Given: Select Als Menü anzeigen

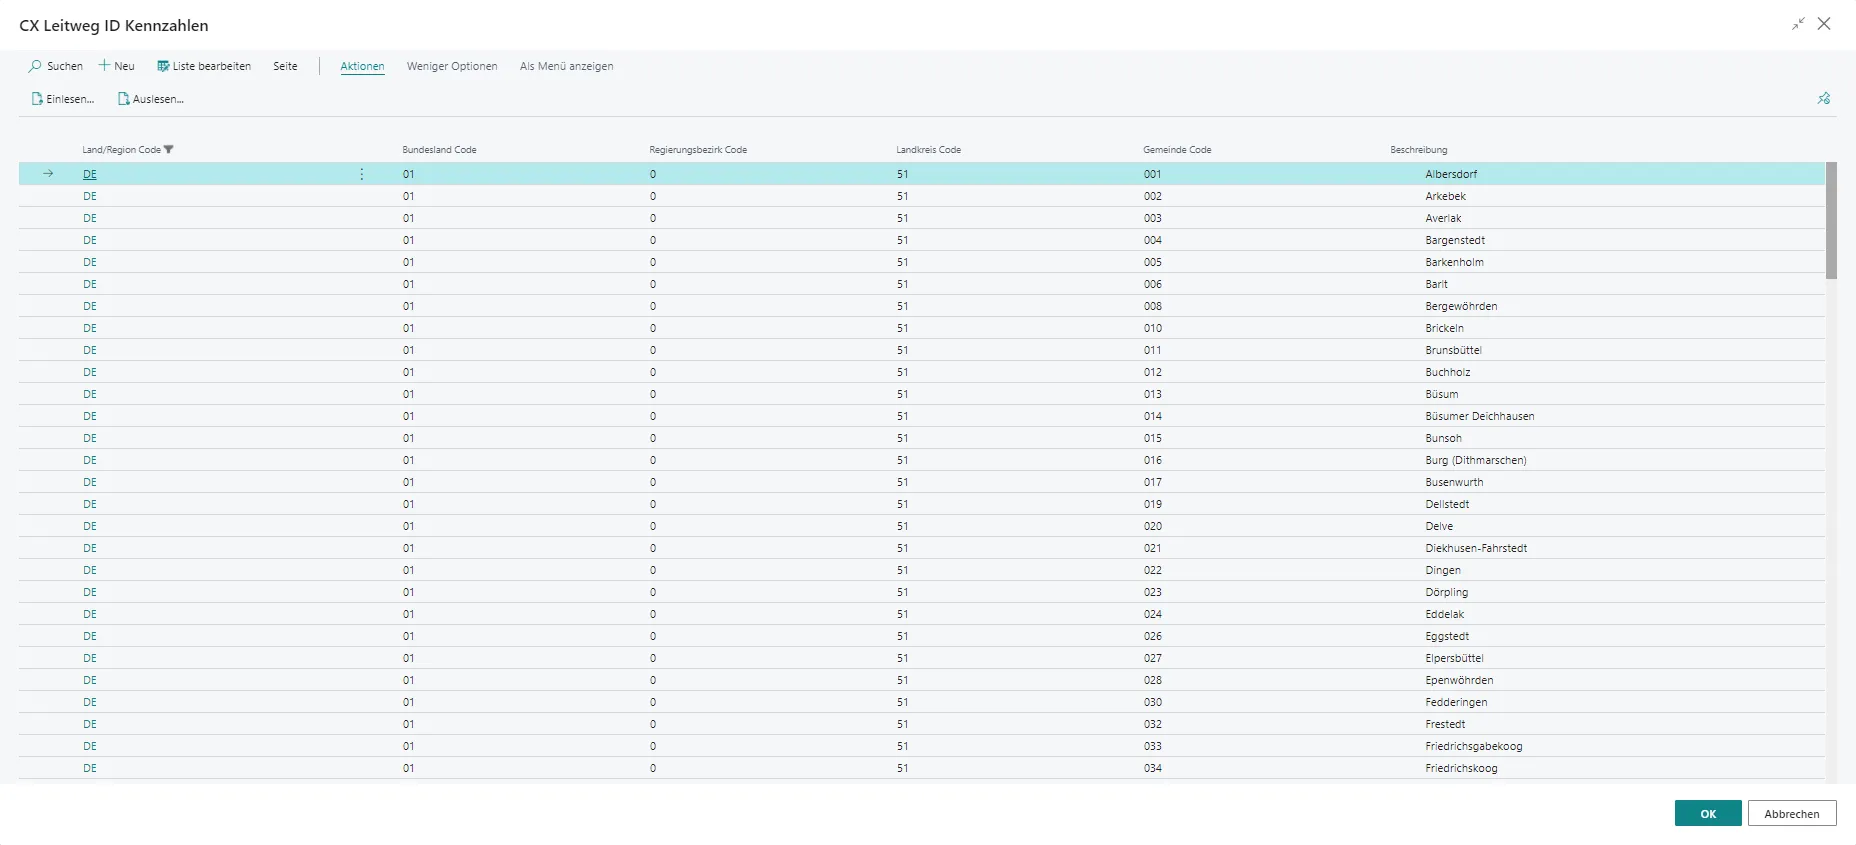Looking at the screenshot, I should coord(566,66).
